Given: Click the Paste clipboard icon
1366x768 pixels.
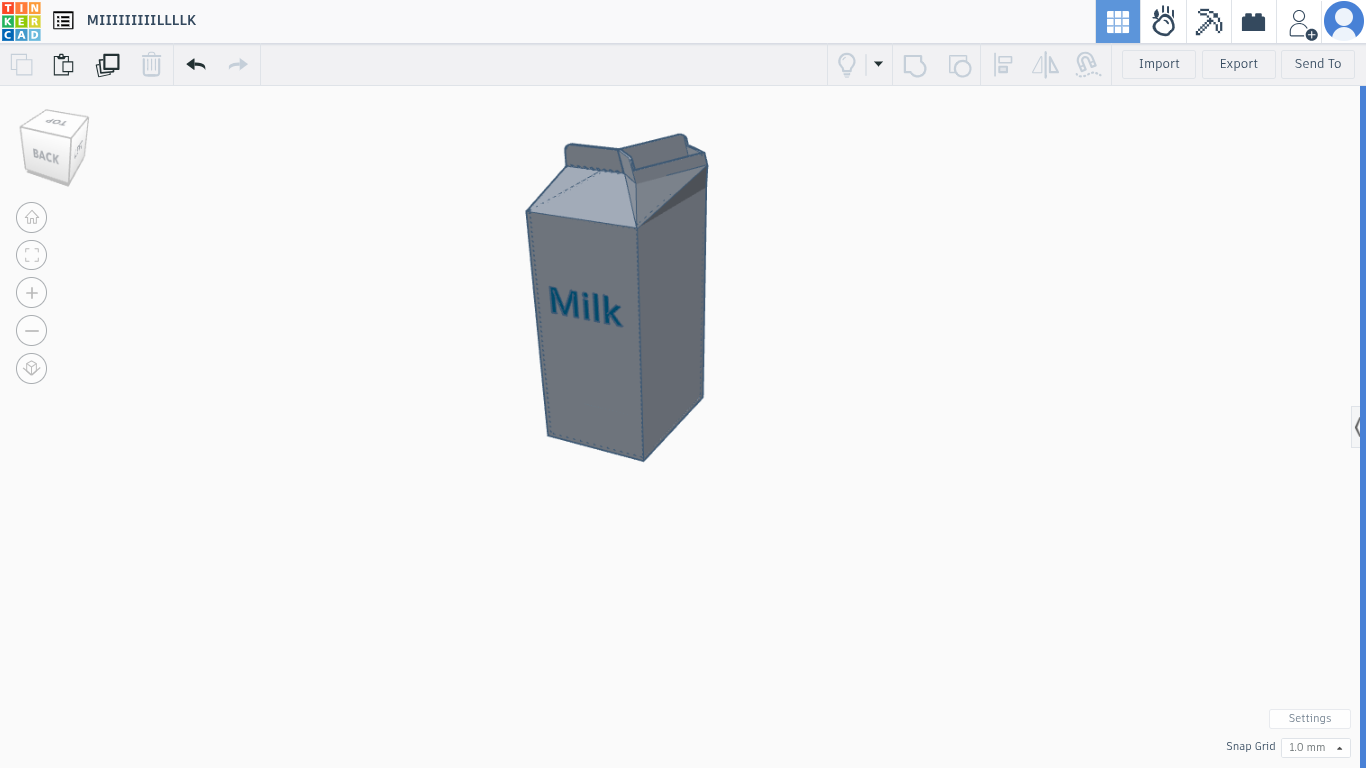Looking at the screenshot, I should 64,65.
